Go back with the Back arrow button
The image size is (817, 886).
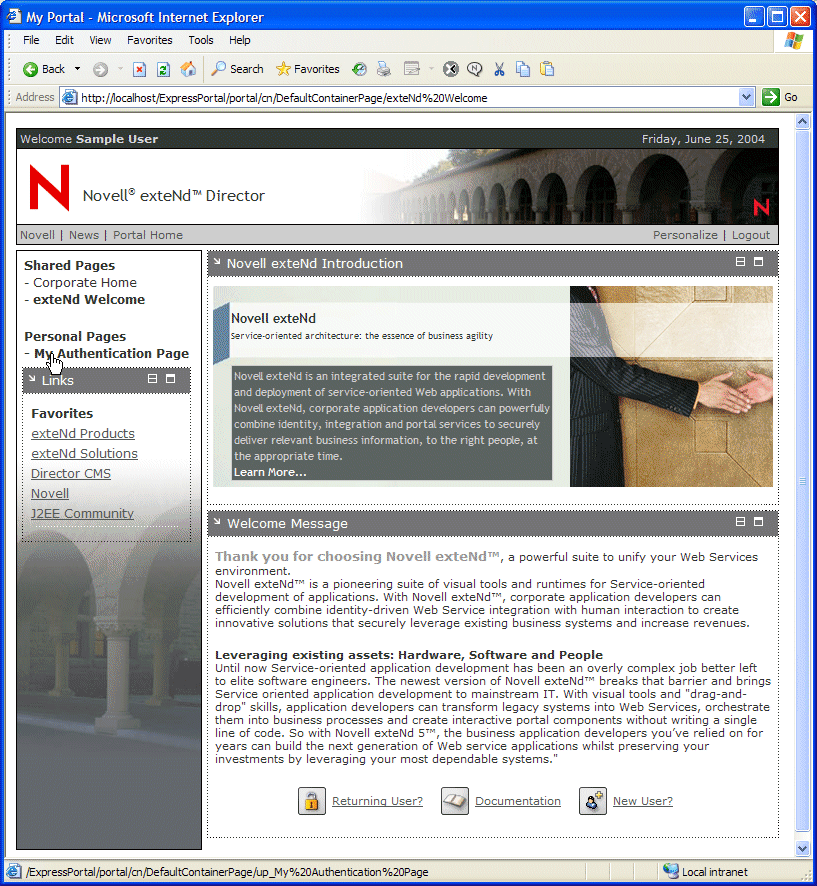point(44,69)
